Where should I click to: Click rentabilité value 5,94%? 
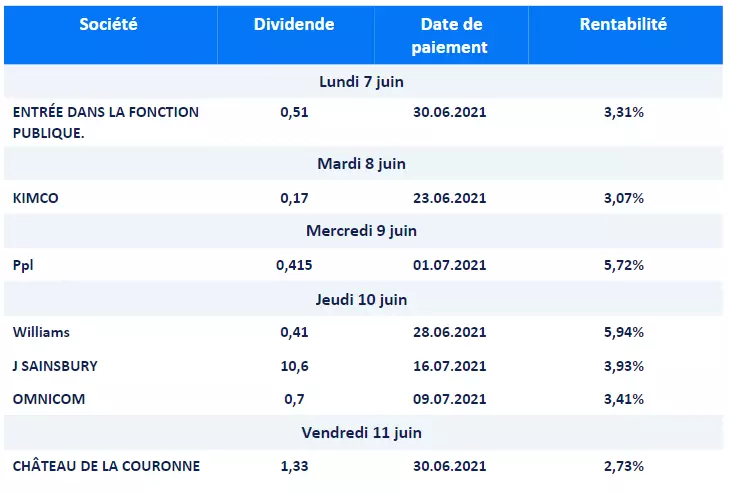623,332
